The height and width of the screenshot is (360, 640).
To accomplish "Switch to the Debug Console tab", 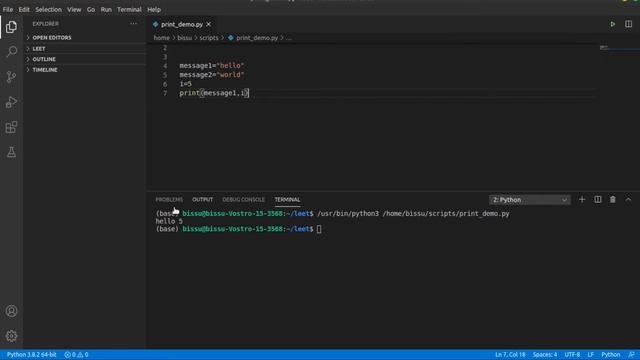I will coord(243,200).
